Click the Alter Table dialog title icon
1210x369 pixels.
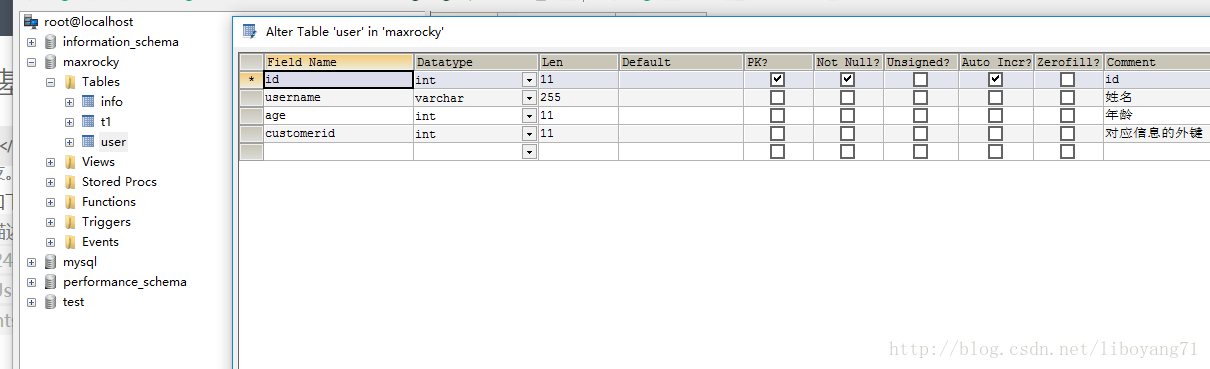point(250,31)
